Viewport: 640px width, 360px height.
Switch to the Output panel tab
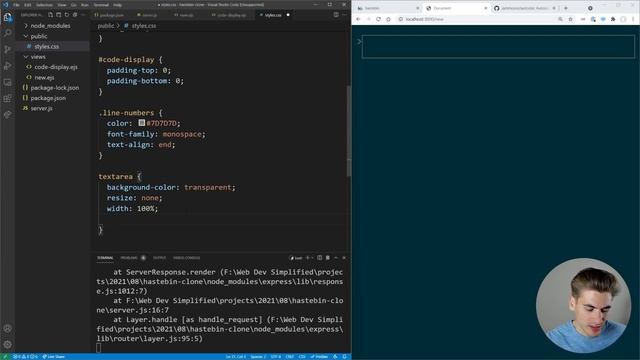coord(159,258)
